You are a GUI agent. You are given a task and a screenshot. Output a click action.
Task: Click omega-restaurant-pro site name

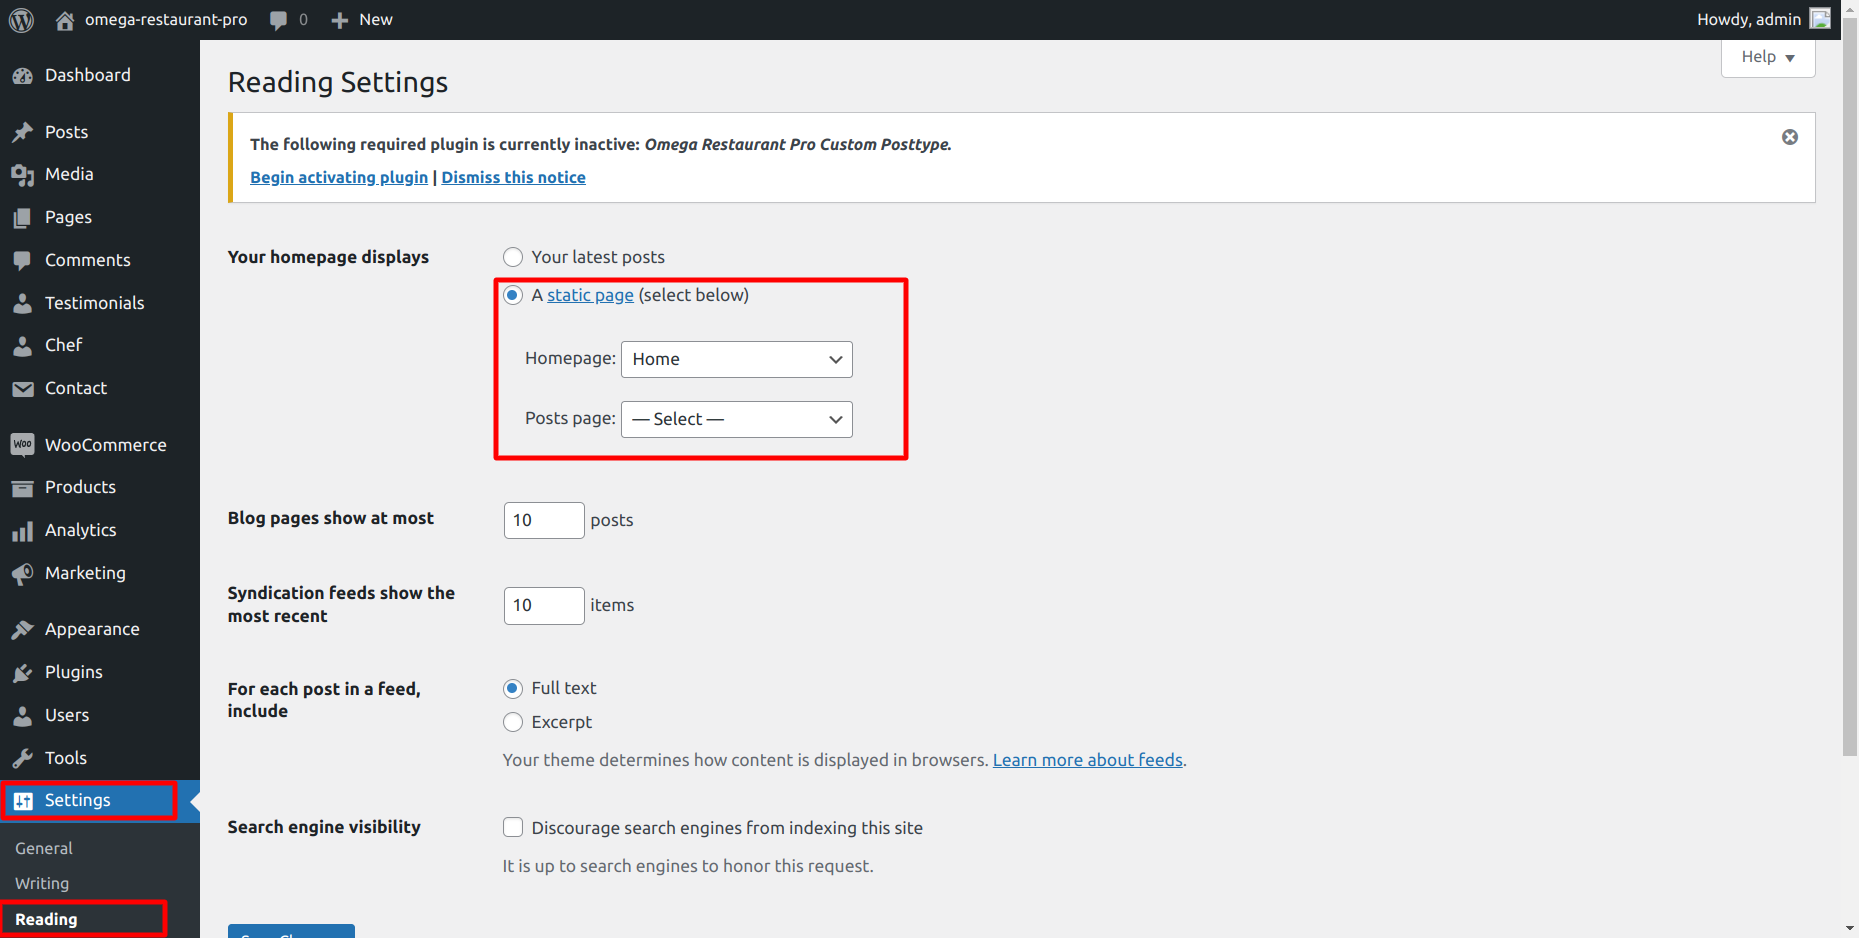pos(166,20)
